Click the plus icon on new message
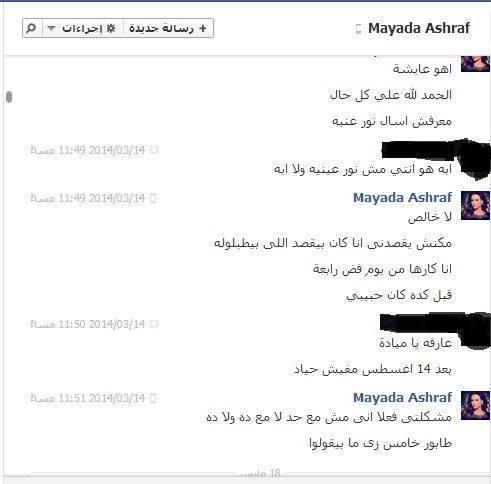 (x=202, y=29)
